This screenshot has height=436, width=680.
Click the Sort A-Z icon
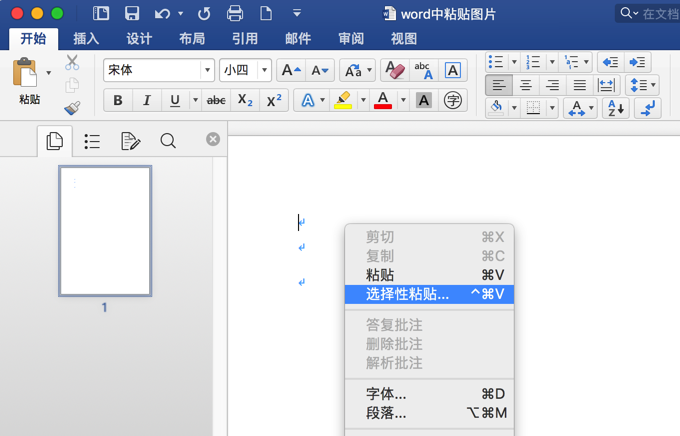point(616,108)
